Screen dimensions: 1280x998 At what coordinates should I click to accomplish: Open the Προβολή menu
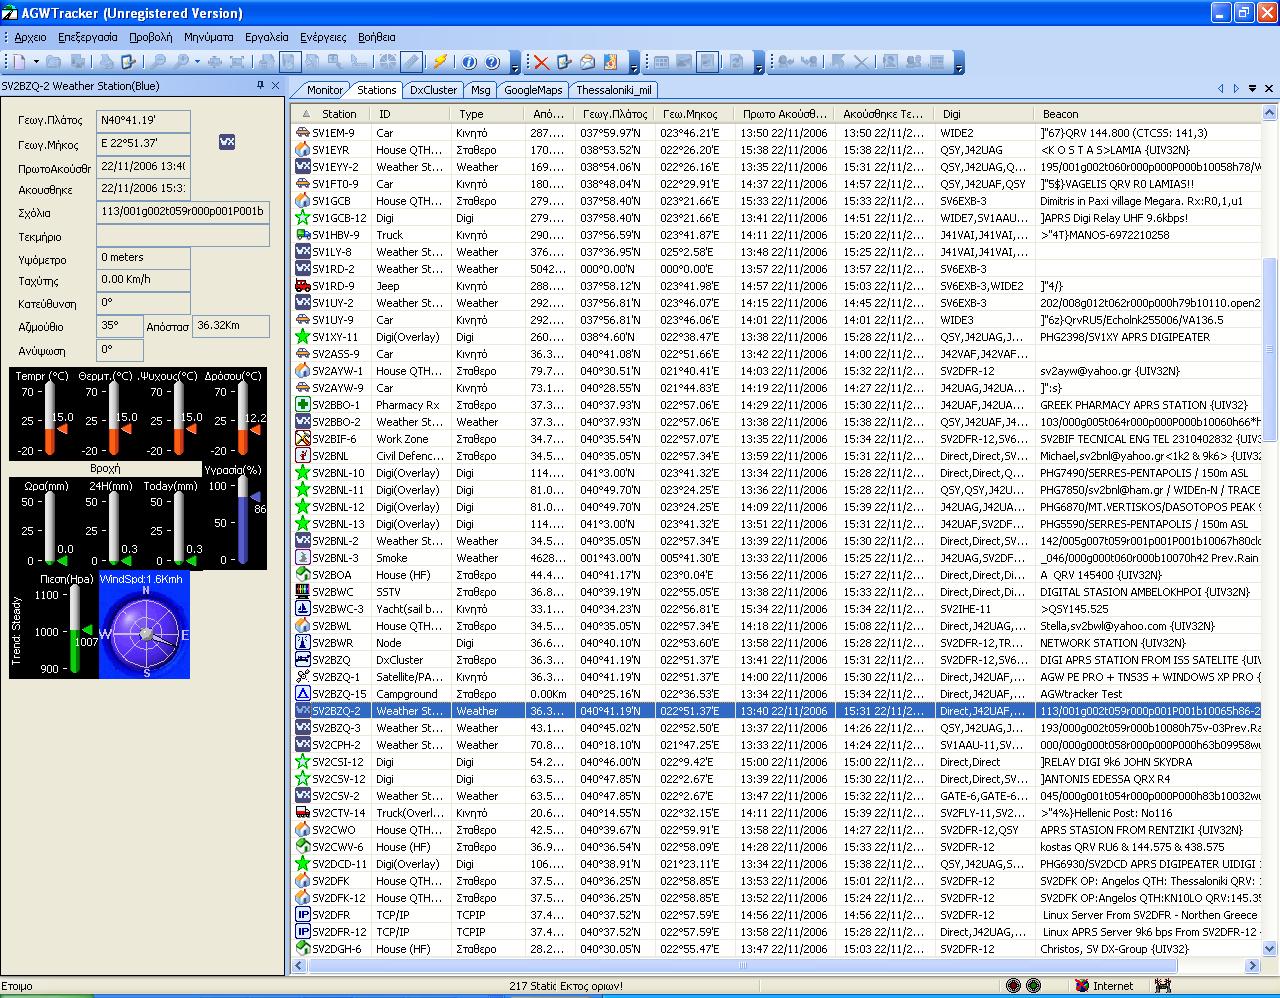click(x=151, y=37)
